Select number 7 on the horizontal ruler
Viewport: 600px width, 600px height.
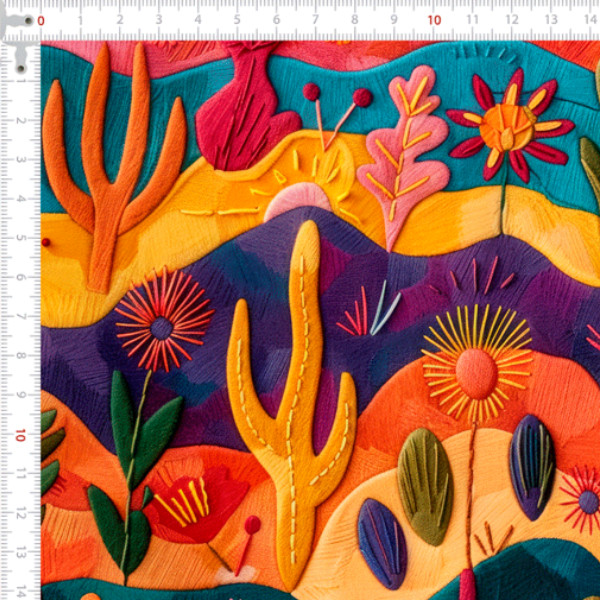click(x=315, y=20)
